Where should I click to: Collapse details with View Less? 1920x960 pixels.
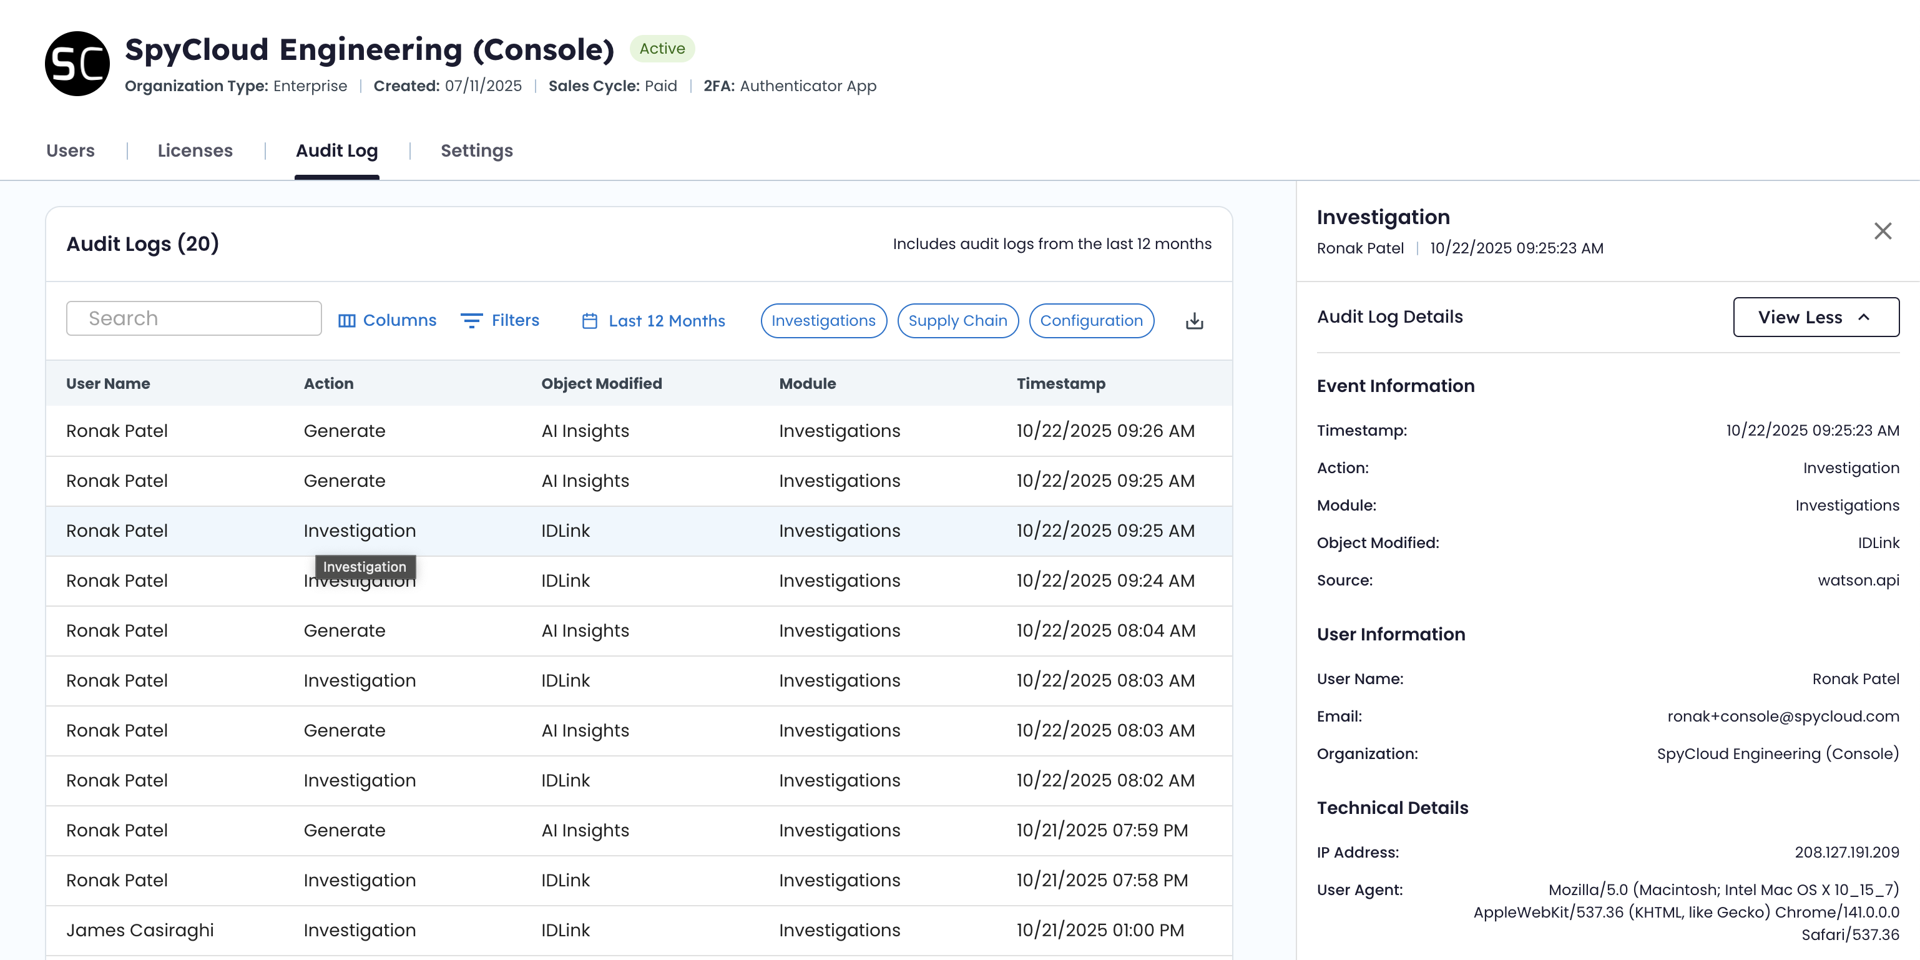click(x=1816, y=317)
